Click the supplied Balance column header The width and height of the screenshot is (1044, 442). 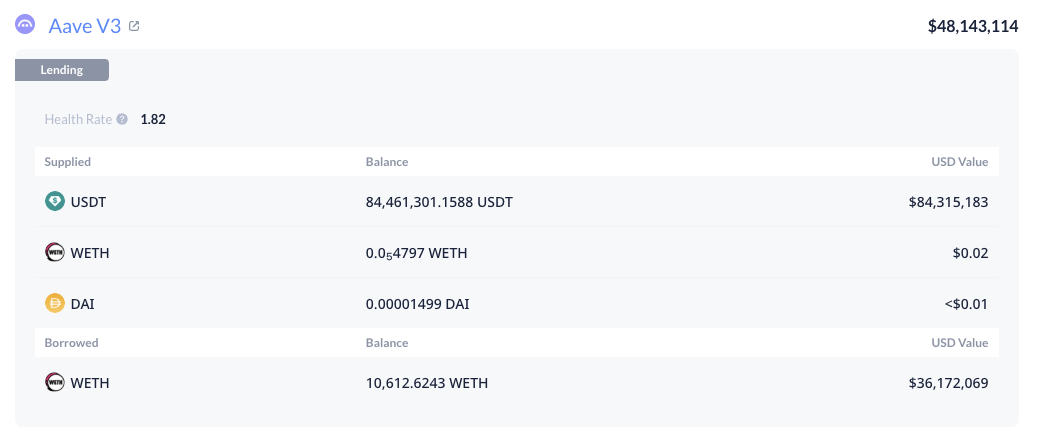pos(387,162)
